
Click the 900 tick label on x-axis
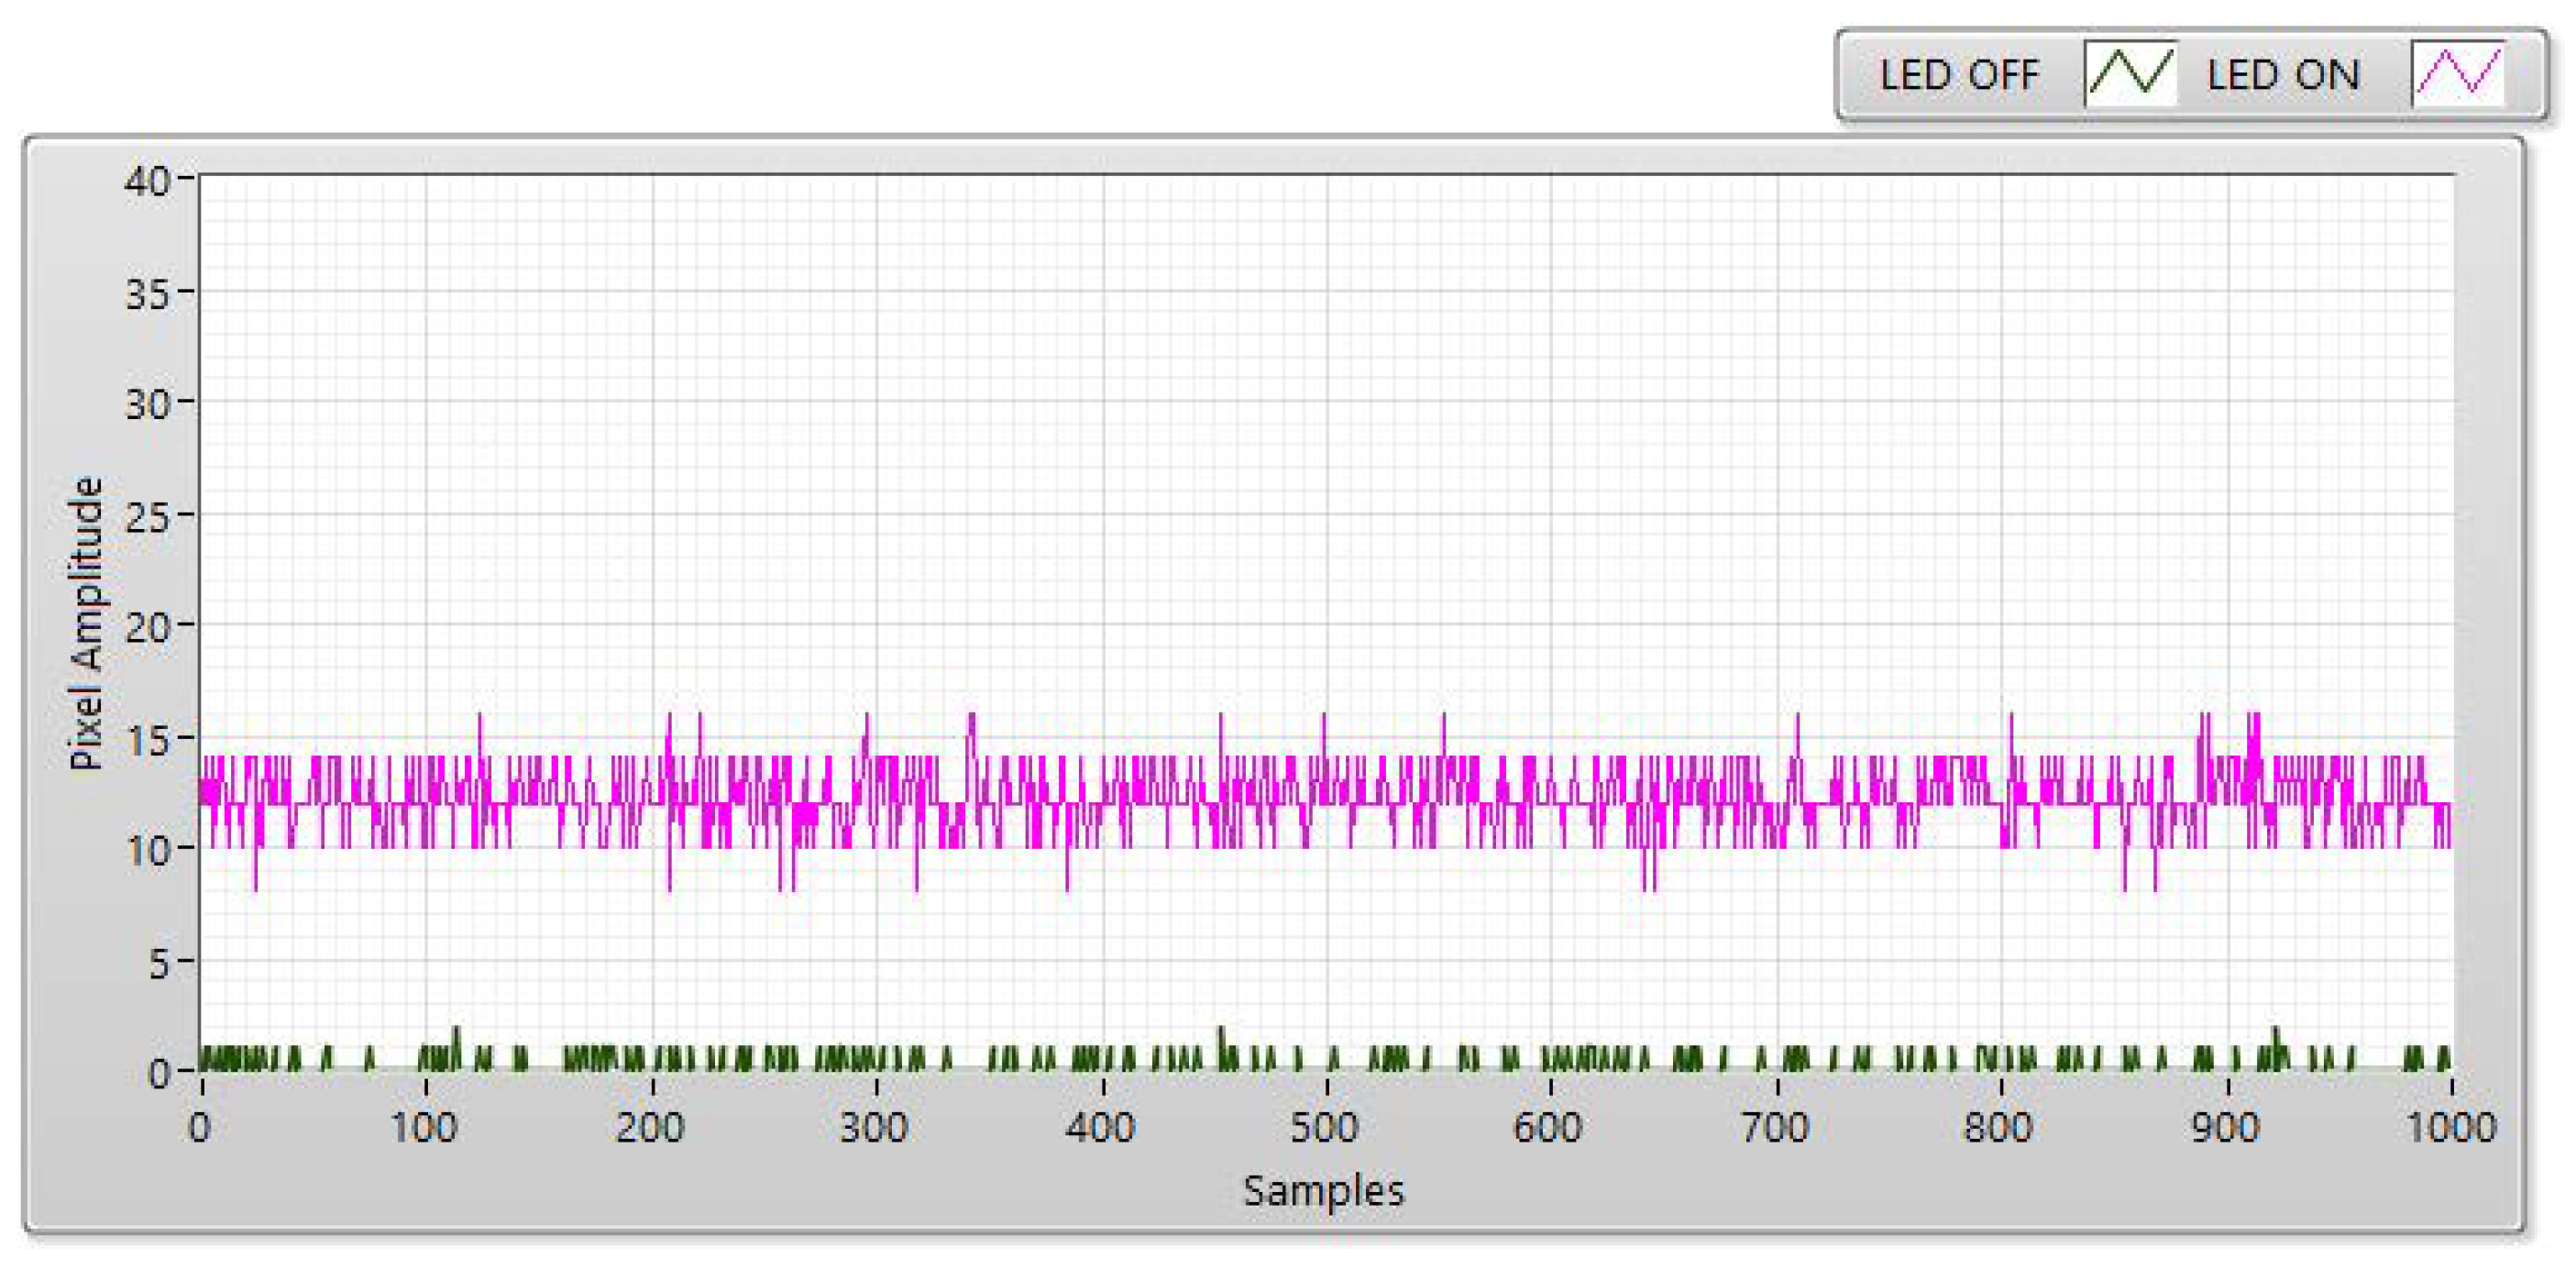pos(2225,1128)
